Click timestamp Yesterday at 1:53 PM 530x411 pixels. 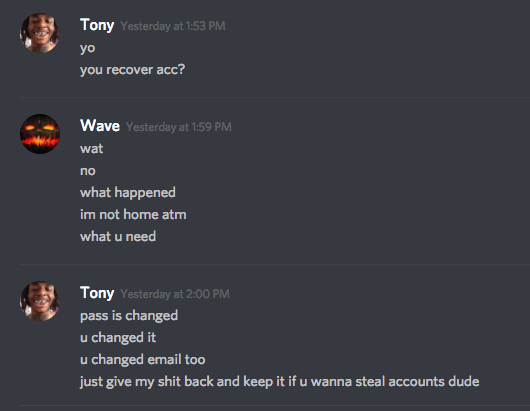tap(173, 26)
